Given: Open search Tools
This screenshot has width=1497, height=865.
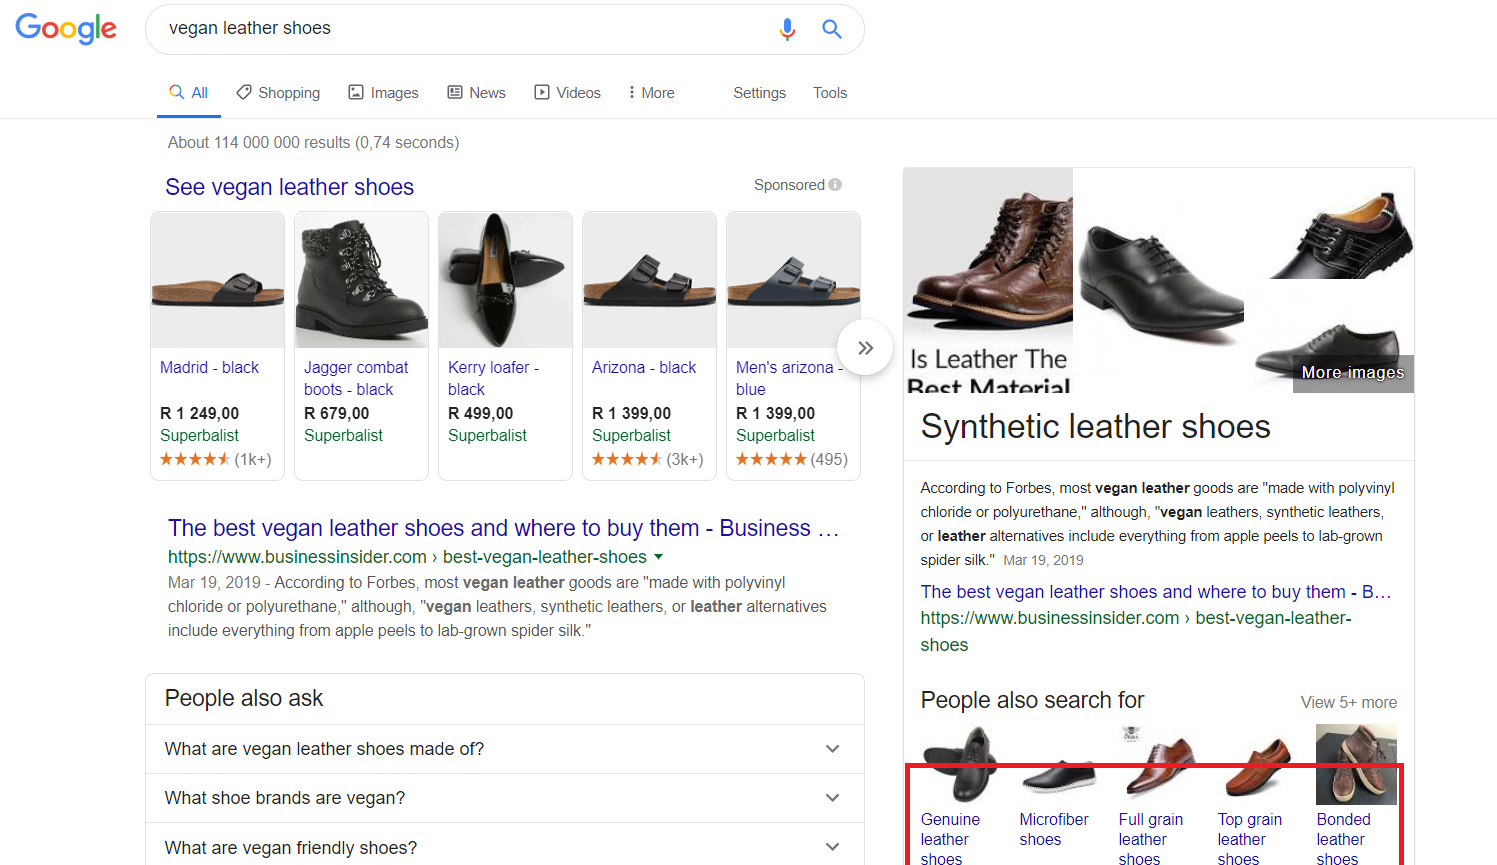Looking at the screenshot, I should tap(829, 93).
